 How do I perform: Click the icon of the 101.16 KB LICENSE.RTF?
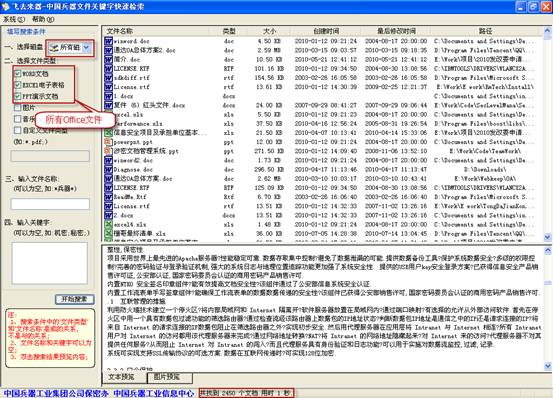pos(108,69)
